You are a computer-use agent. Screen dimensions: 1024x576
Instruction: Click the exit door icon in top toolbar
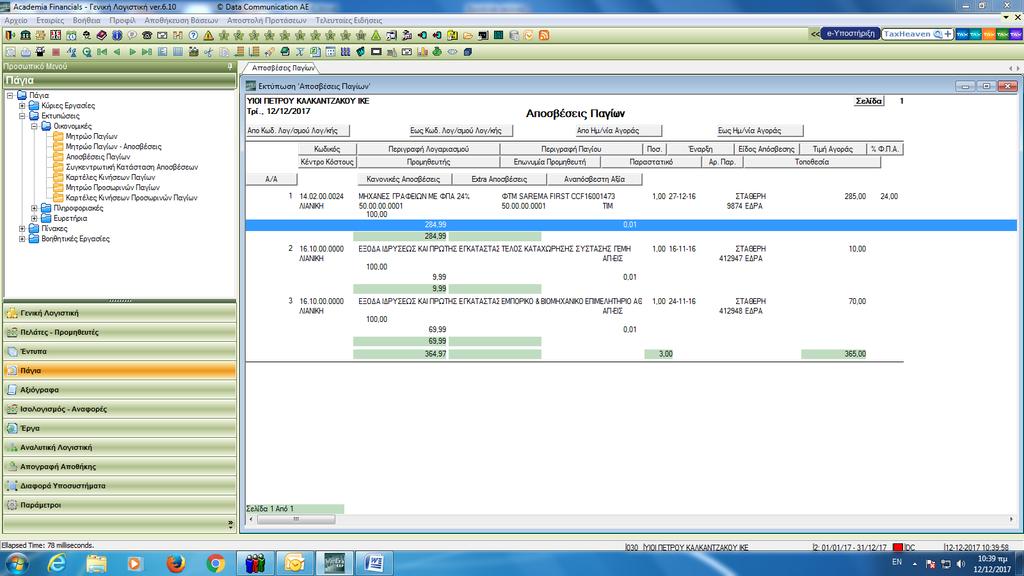point(10,35)
